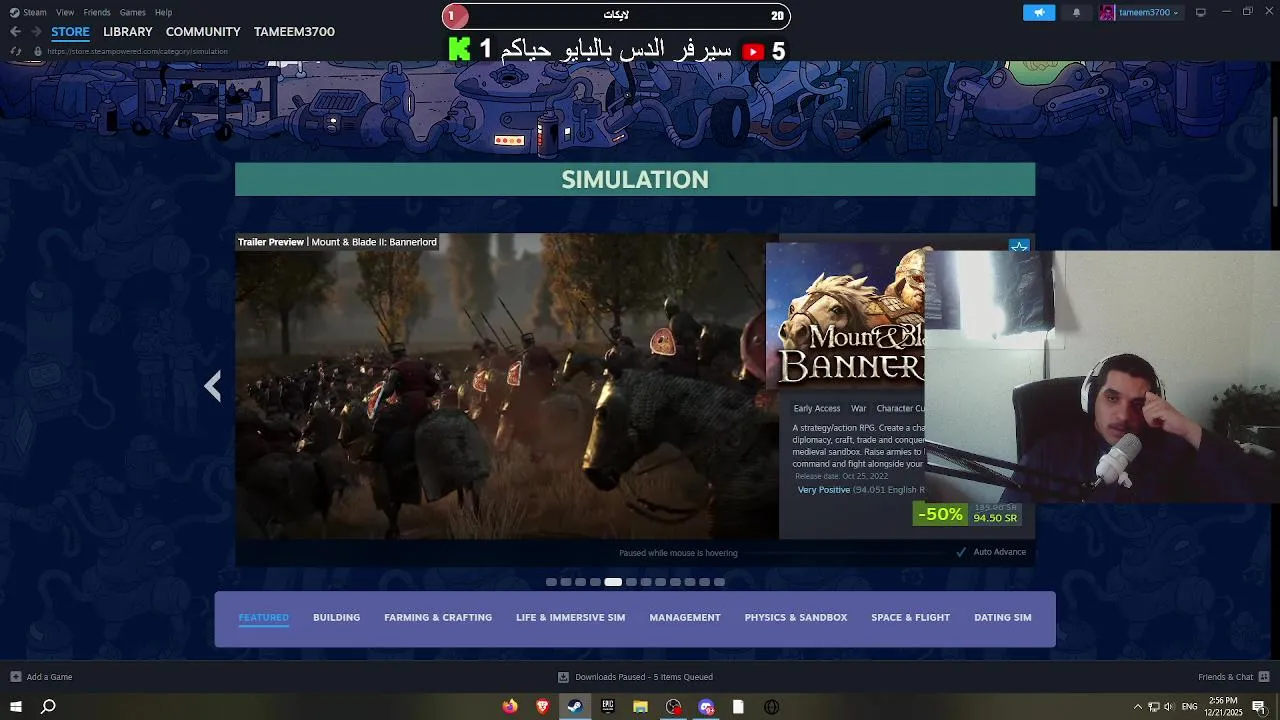Viewport: 1280px width, 720px height.
Task: Open the View menu
Action: click(65, 13)
